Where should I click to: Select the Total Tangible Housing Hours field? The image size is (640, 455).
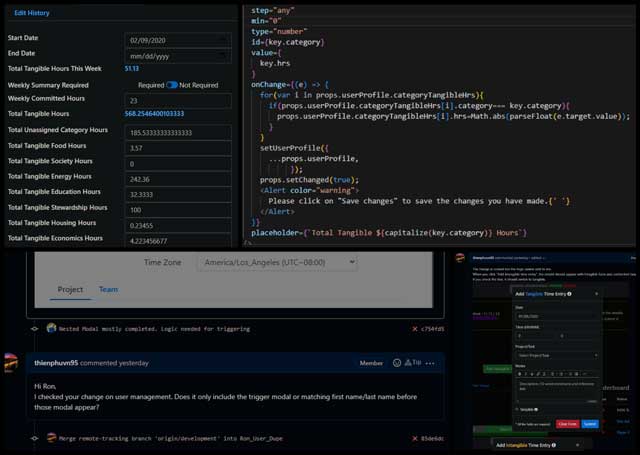178,226
